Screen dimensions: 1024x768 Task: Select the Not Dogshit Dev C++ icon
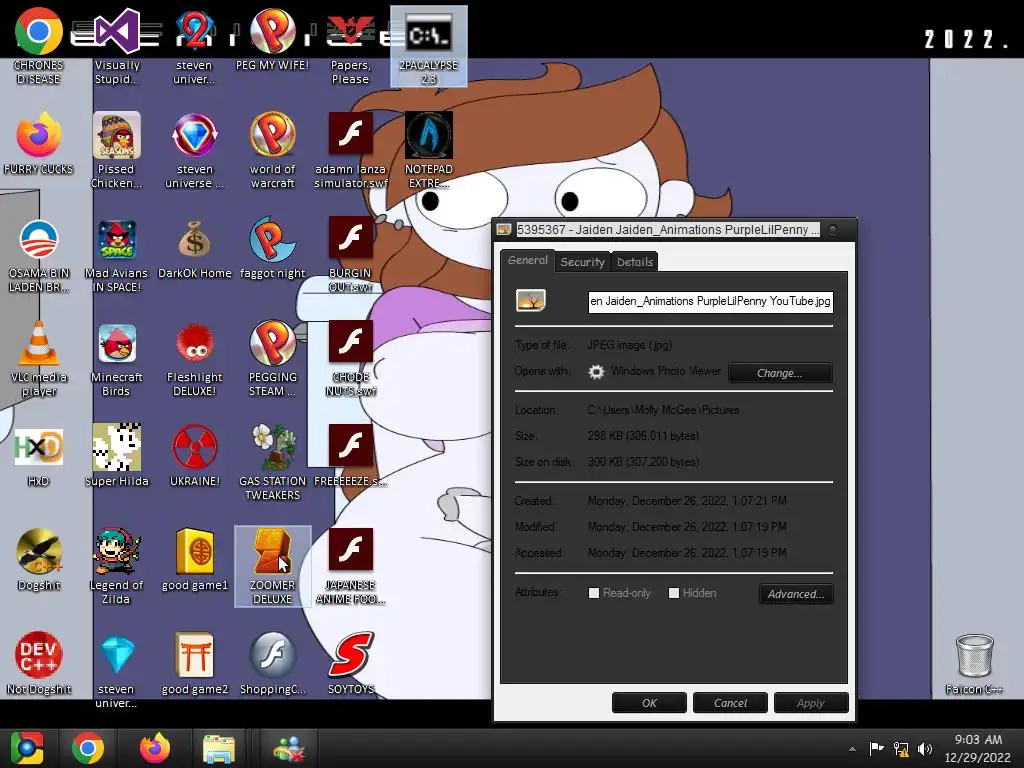tap(39, 664)
